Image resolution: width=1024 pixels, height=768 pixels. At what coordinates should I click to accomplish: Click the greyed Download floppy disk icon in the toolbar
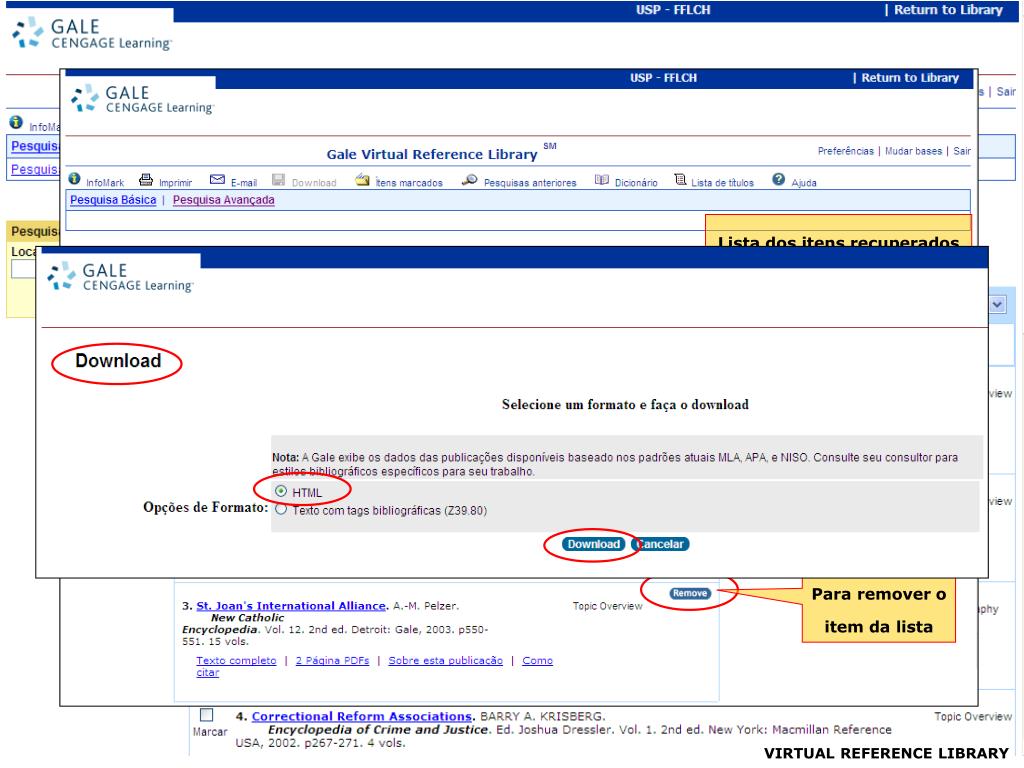[279, 180]
